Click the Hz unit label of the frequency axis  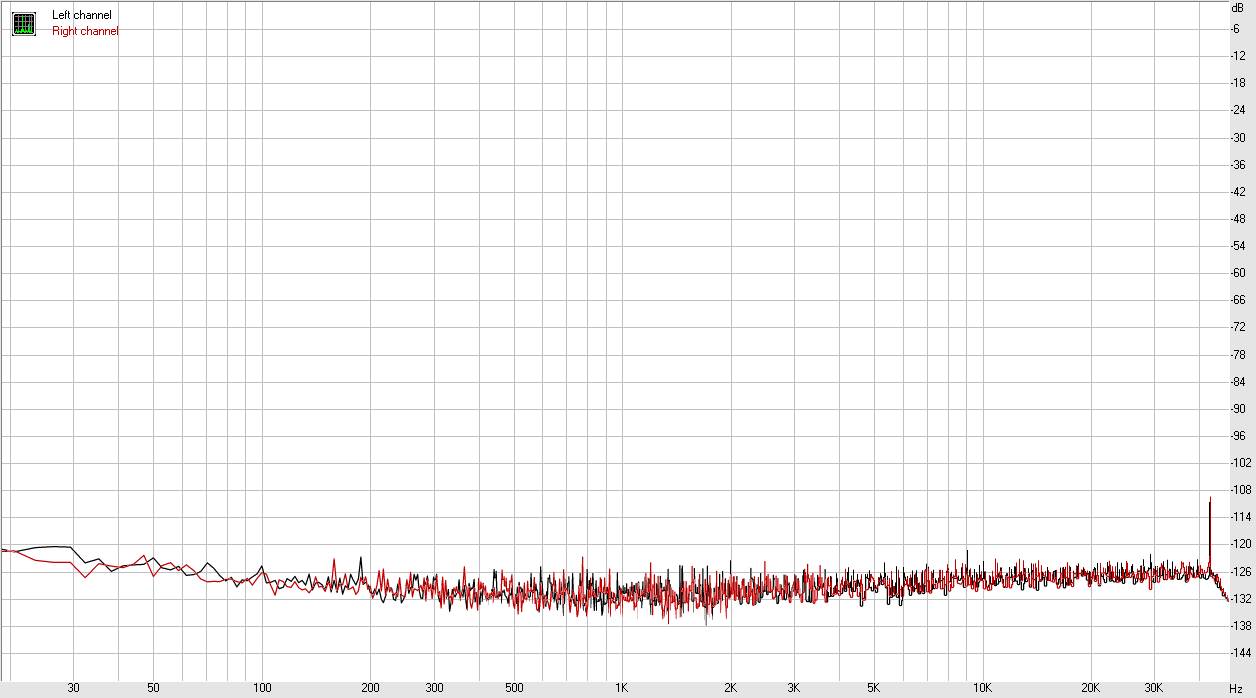coord(1236,689)
